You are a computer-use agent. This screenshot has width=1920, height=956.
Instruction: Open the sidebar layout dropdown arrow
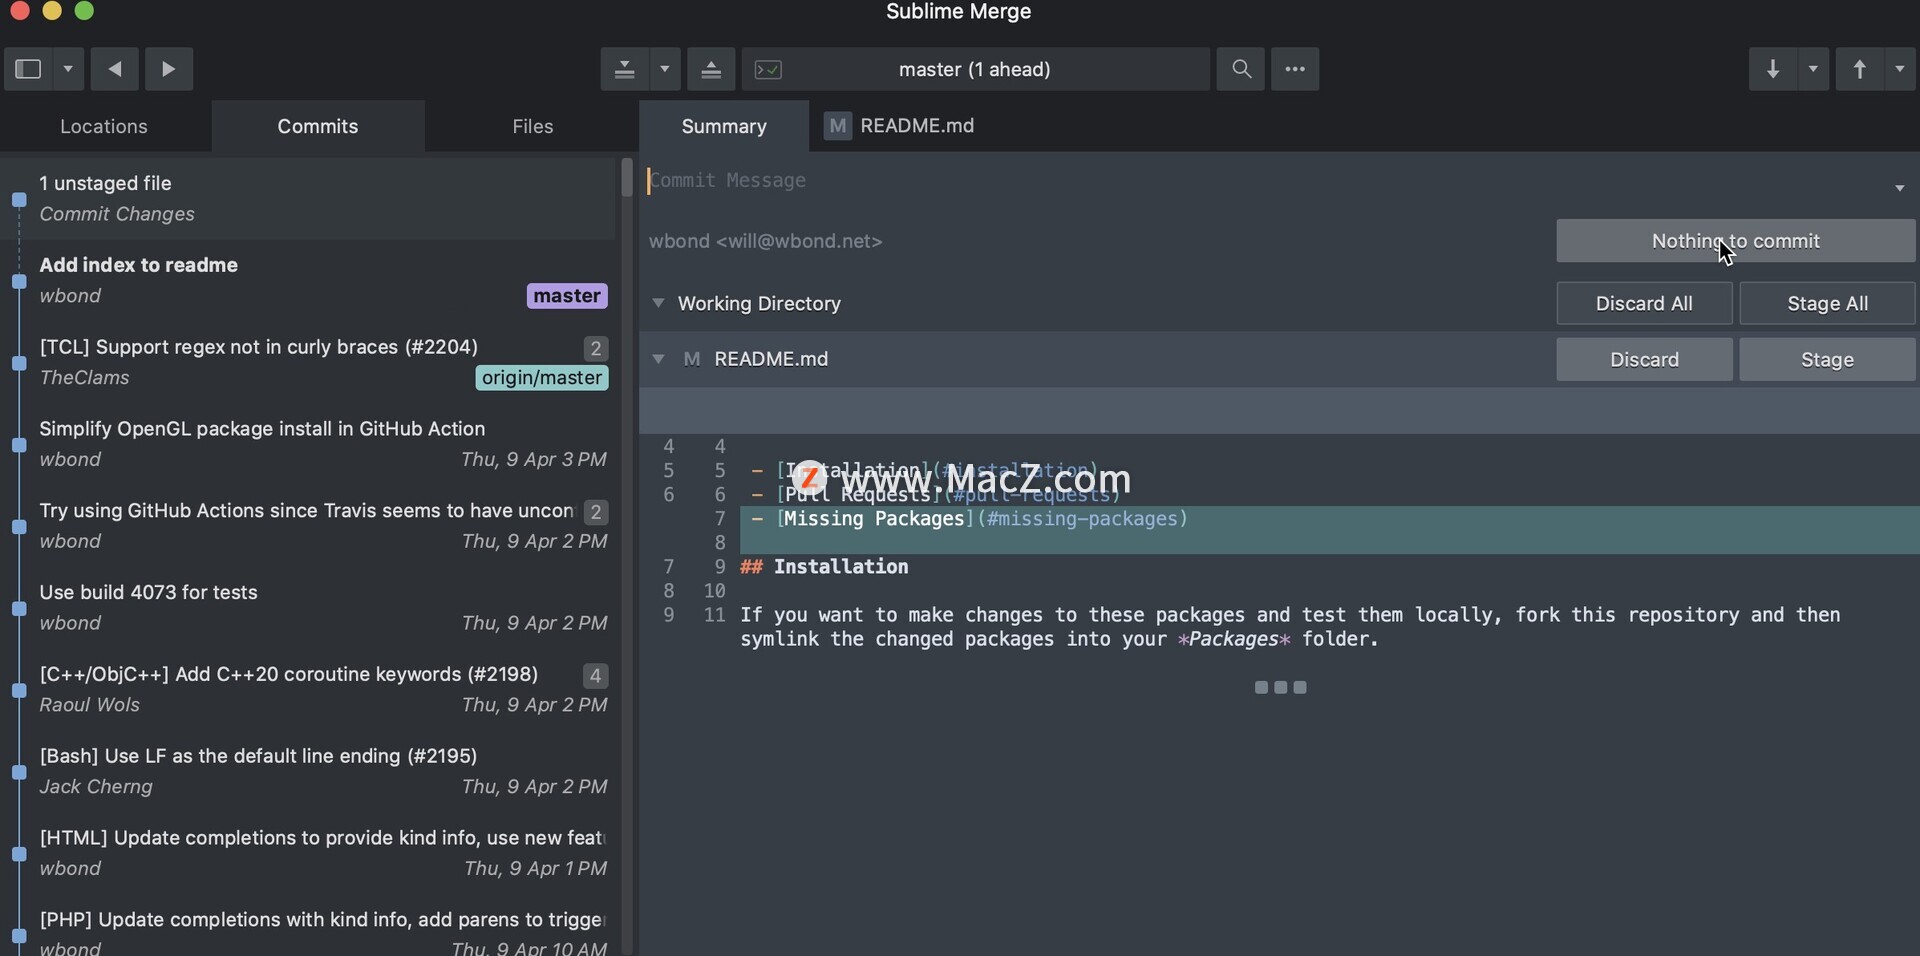68,69
